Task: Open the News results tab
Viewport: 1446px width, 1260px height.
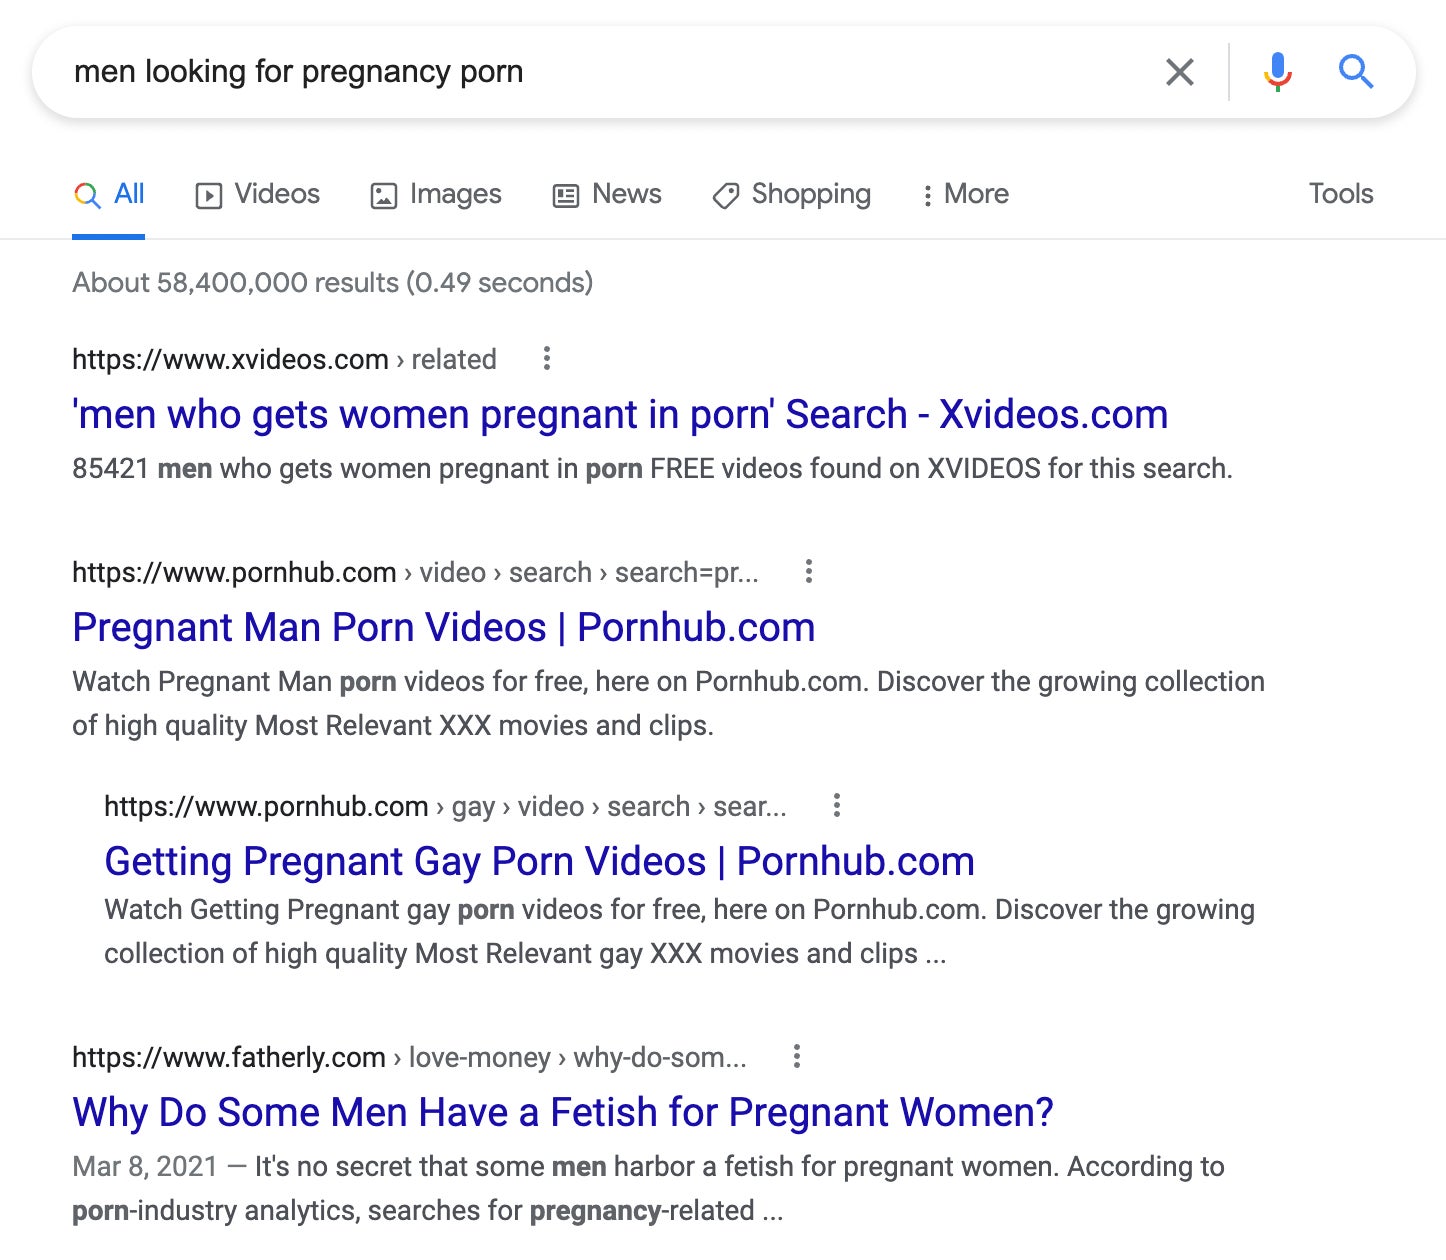Action: click(x=607, y=194)
